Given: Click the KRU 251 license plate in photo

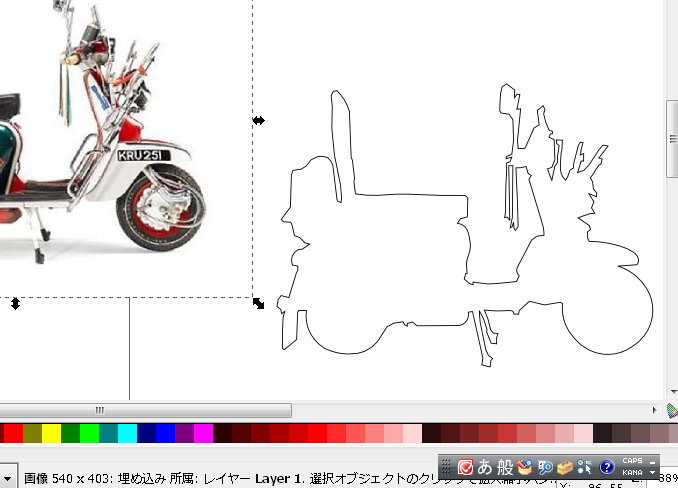Looking at the screenshot, I should coord(143,155).
